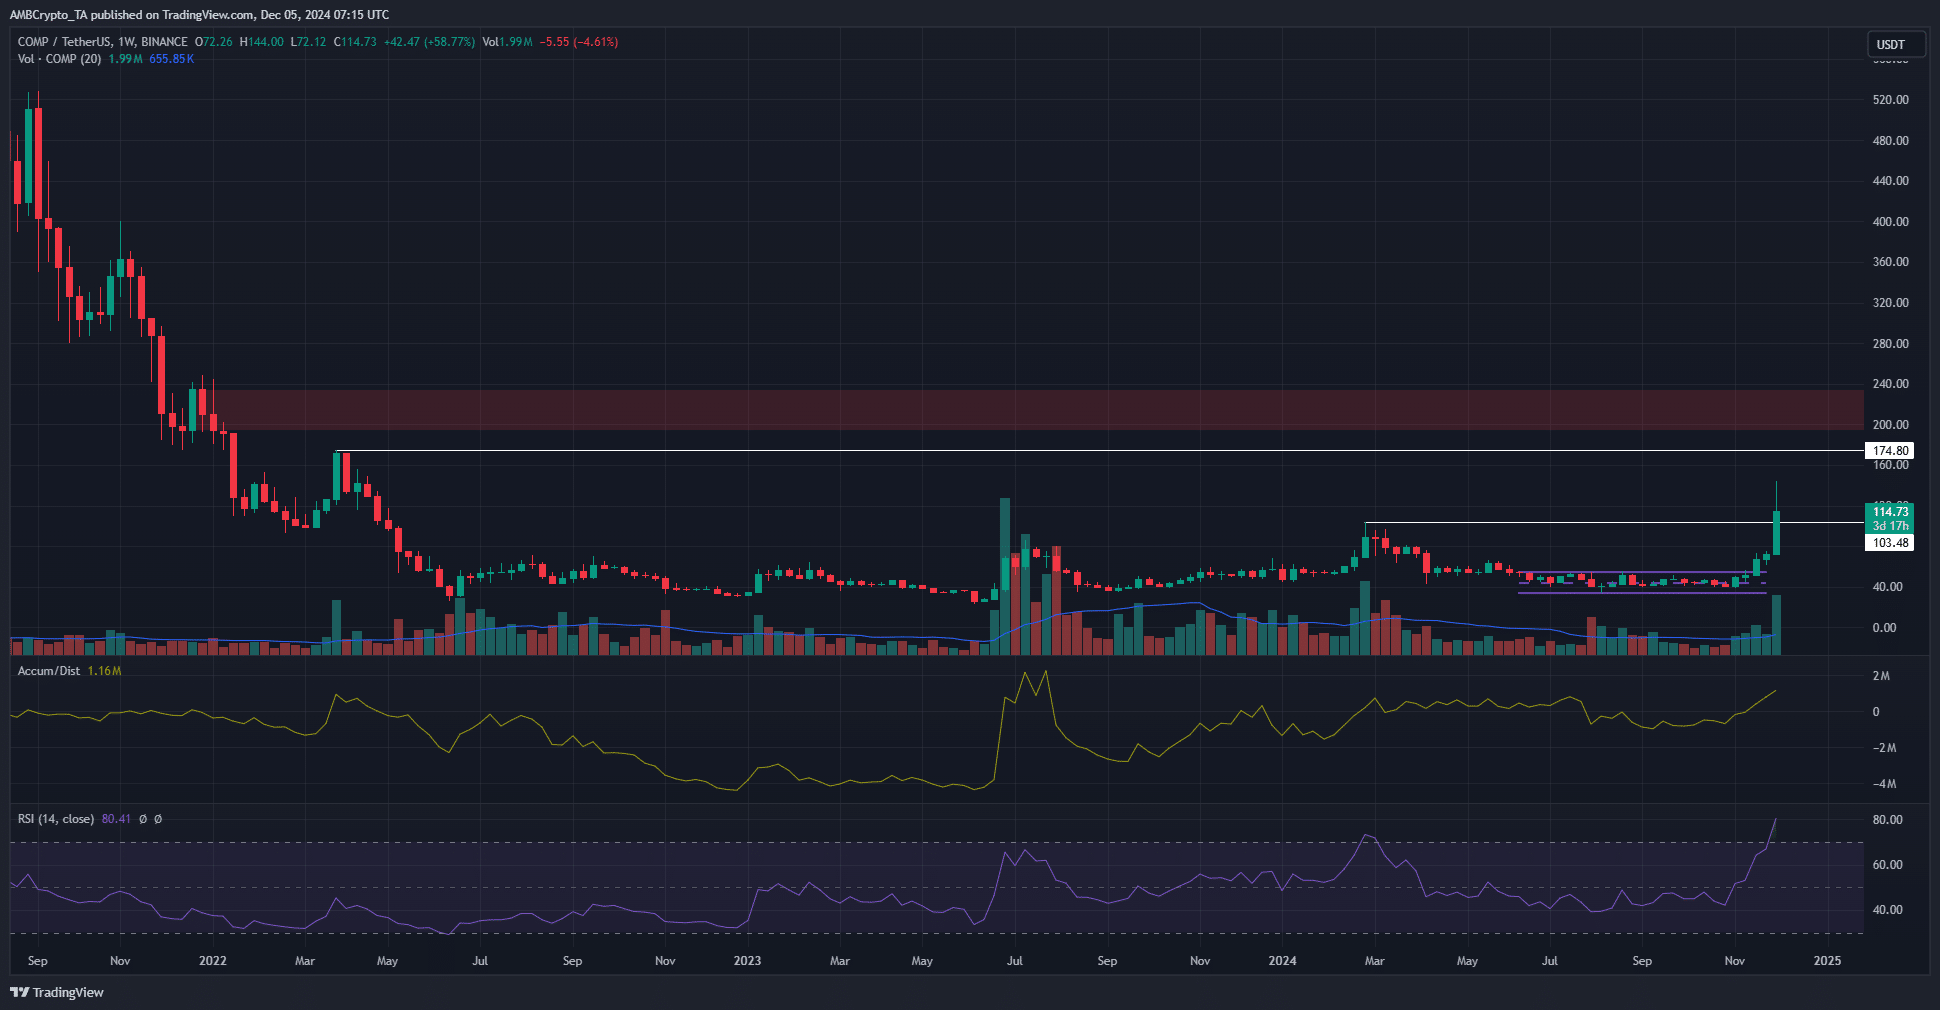Click the 2025 label on time axis
Viewport: 1940px width, 1010px height.
click(x=1827, y=961)
